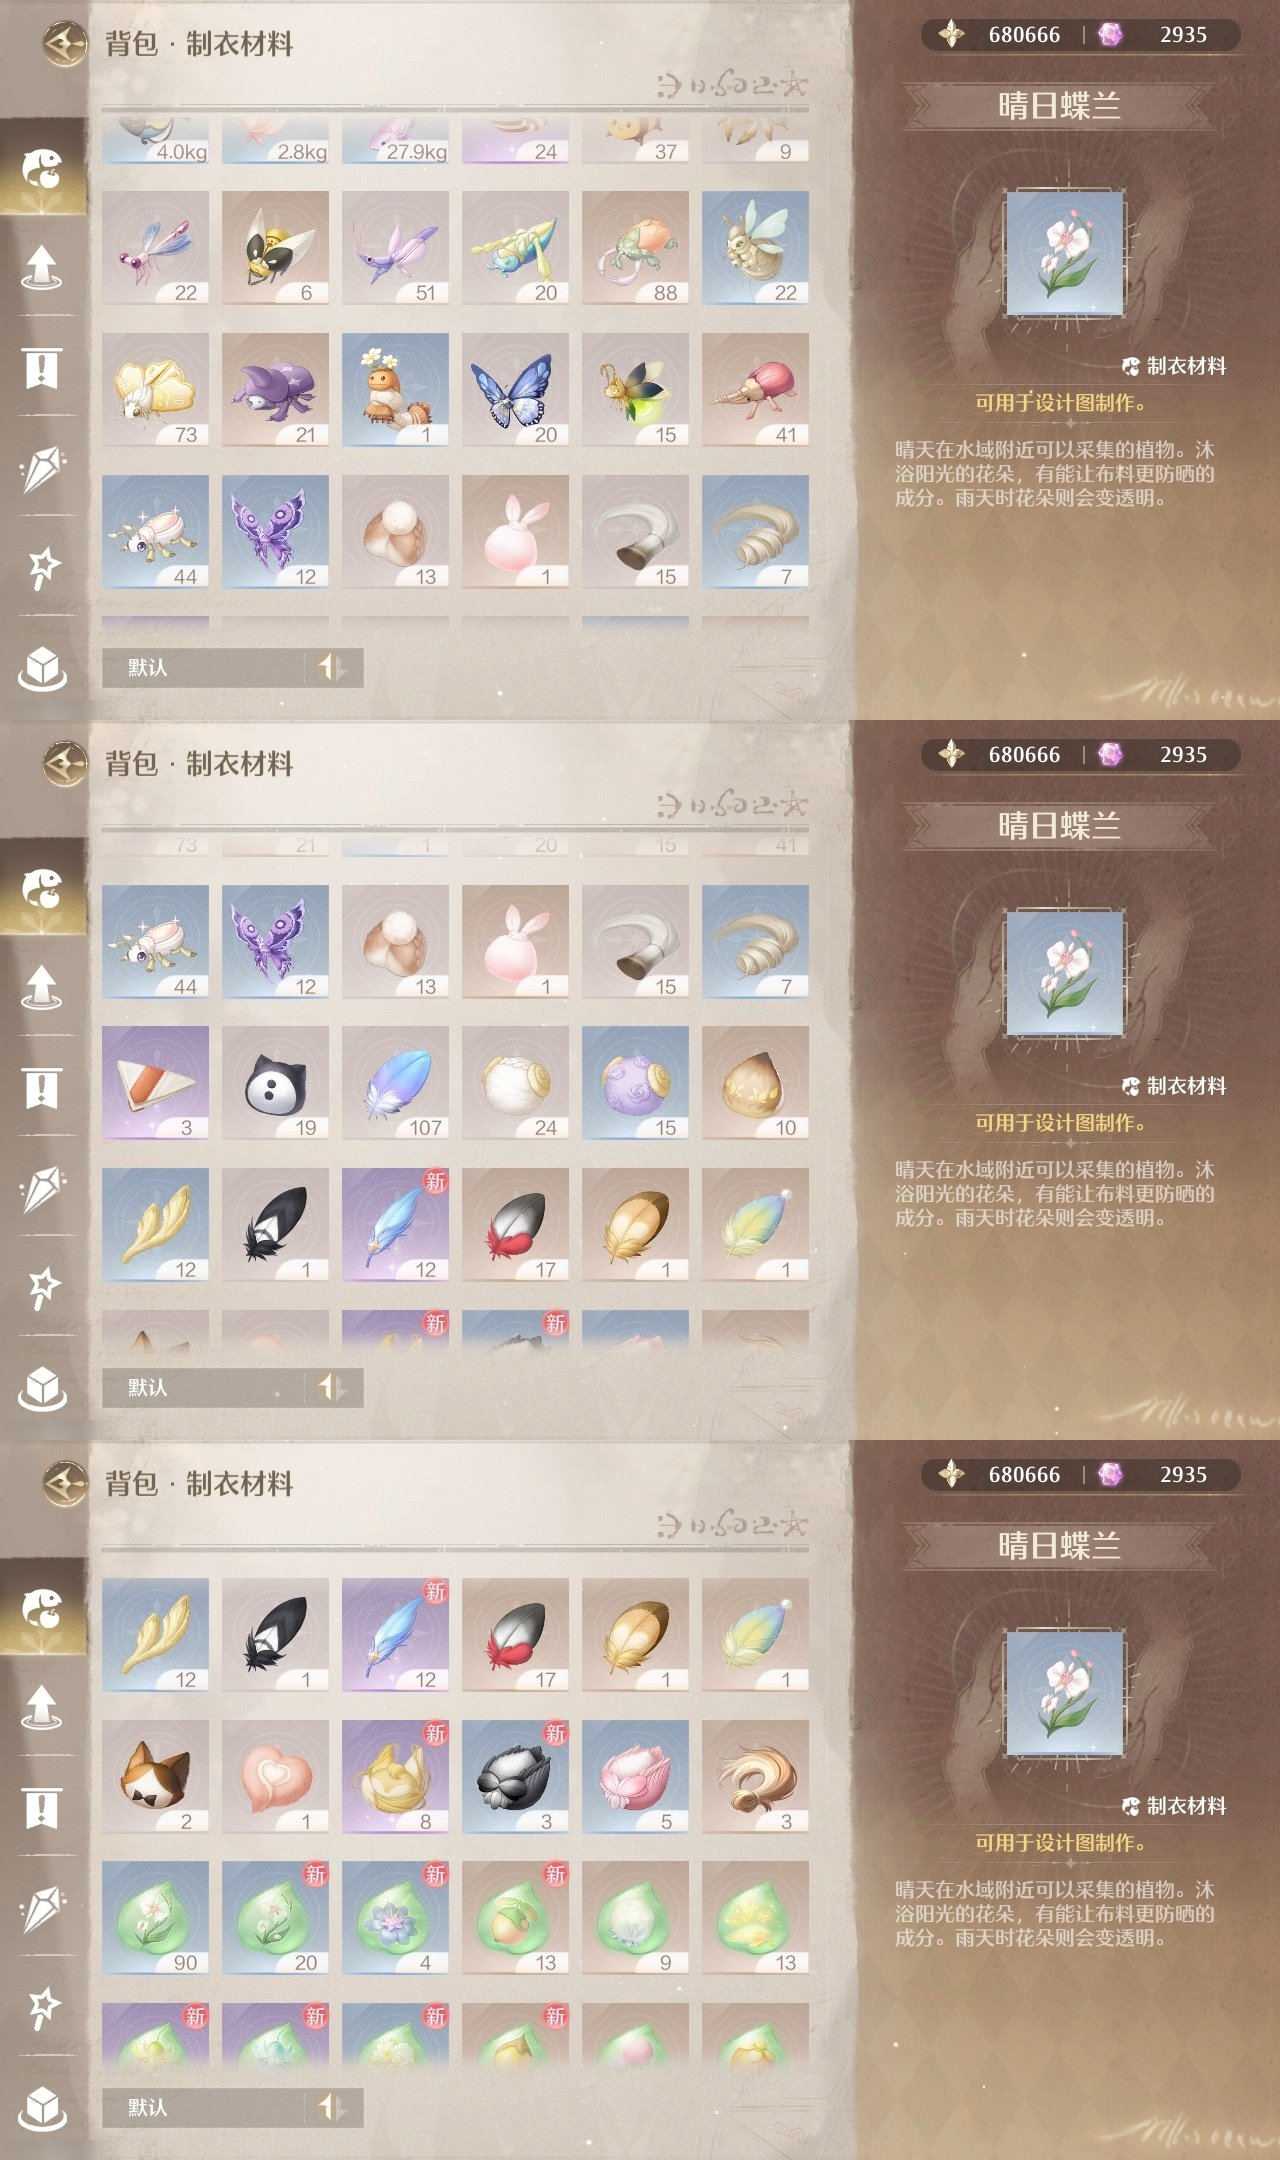Screen dimensions: 1280x2160
Task: Open the cube category tab in the topmost sidebar
Action: [43, 667]
